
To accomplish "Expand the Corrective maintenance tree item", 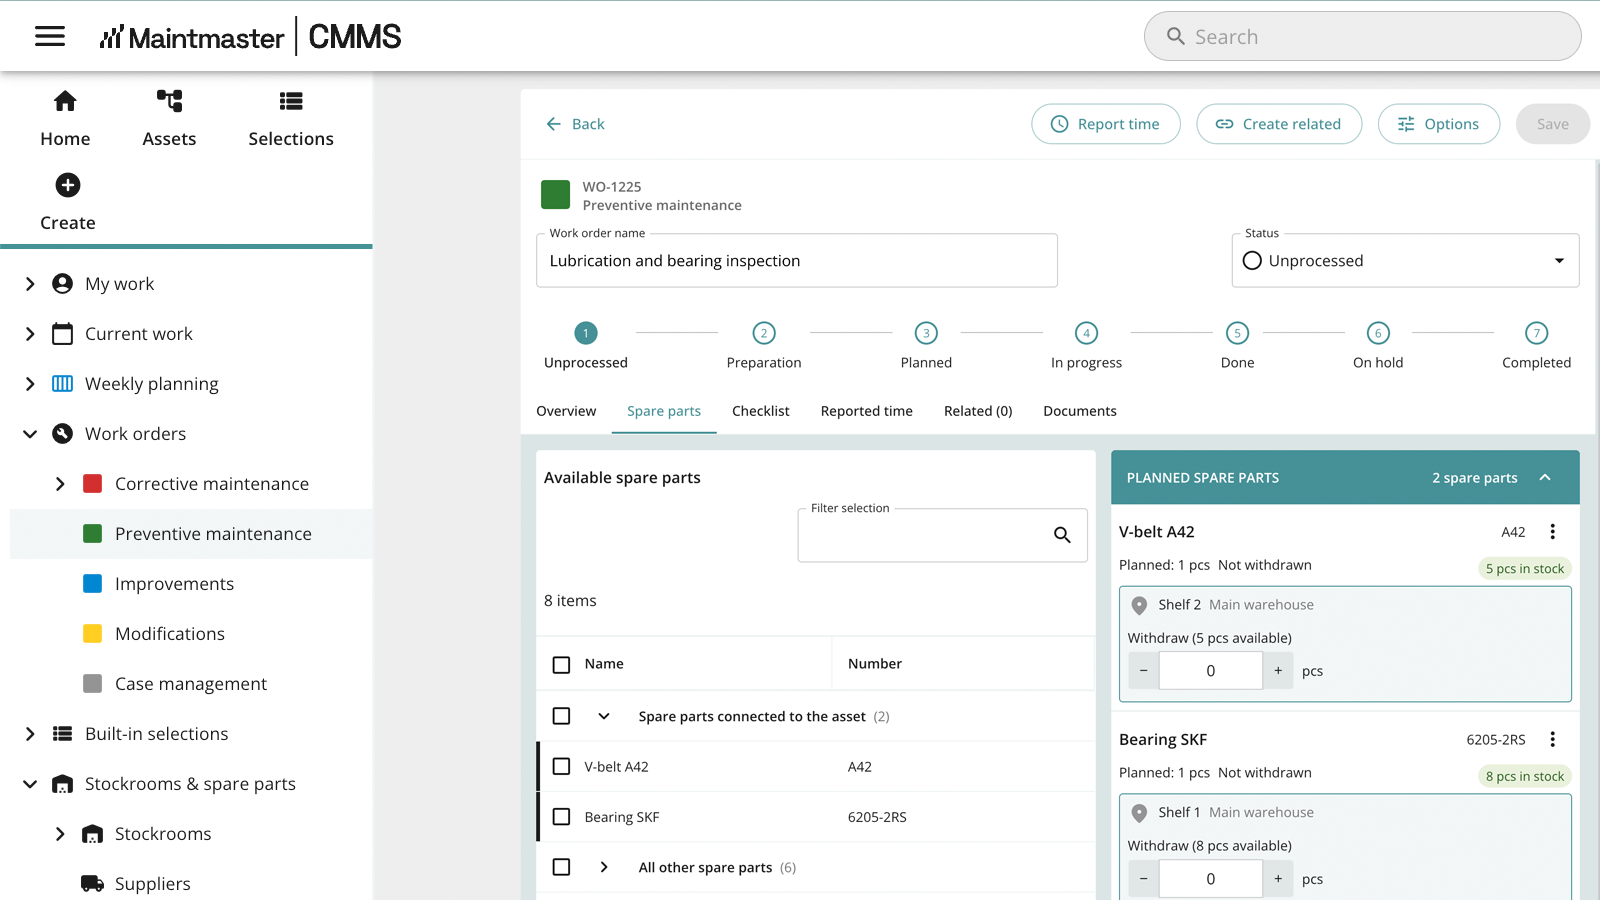I will click(60, 484).
